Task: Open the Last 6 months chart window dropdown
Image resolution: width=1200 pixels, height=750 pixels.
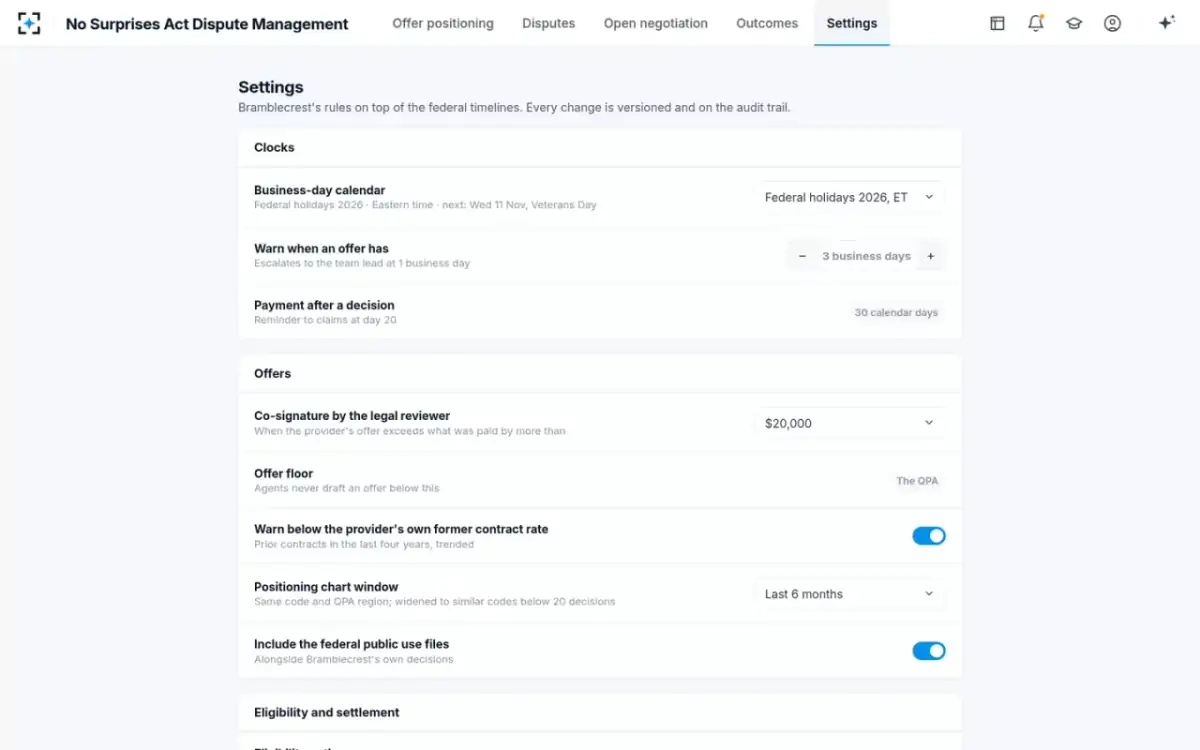Action: pyautogui.click(x=849, y=594)
